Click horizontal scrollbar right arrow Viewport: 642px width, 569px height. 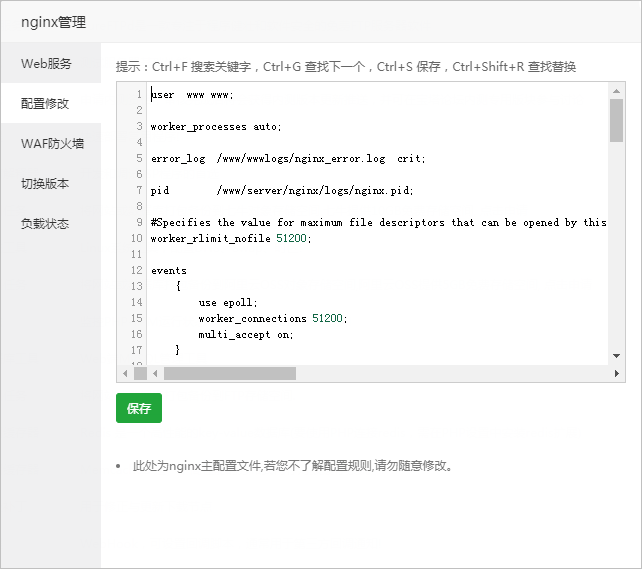tap(617, 373)
